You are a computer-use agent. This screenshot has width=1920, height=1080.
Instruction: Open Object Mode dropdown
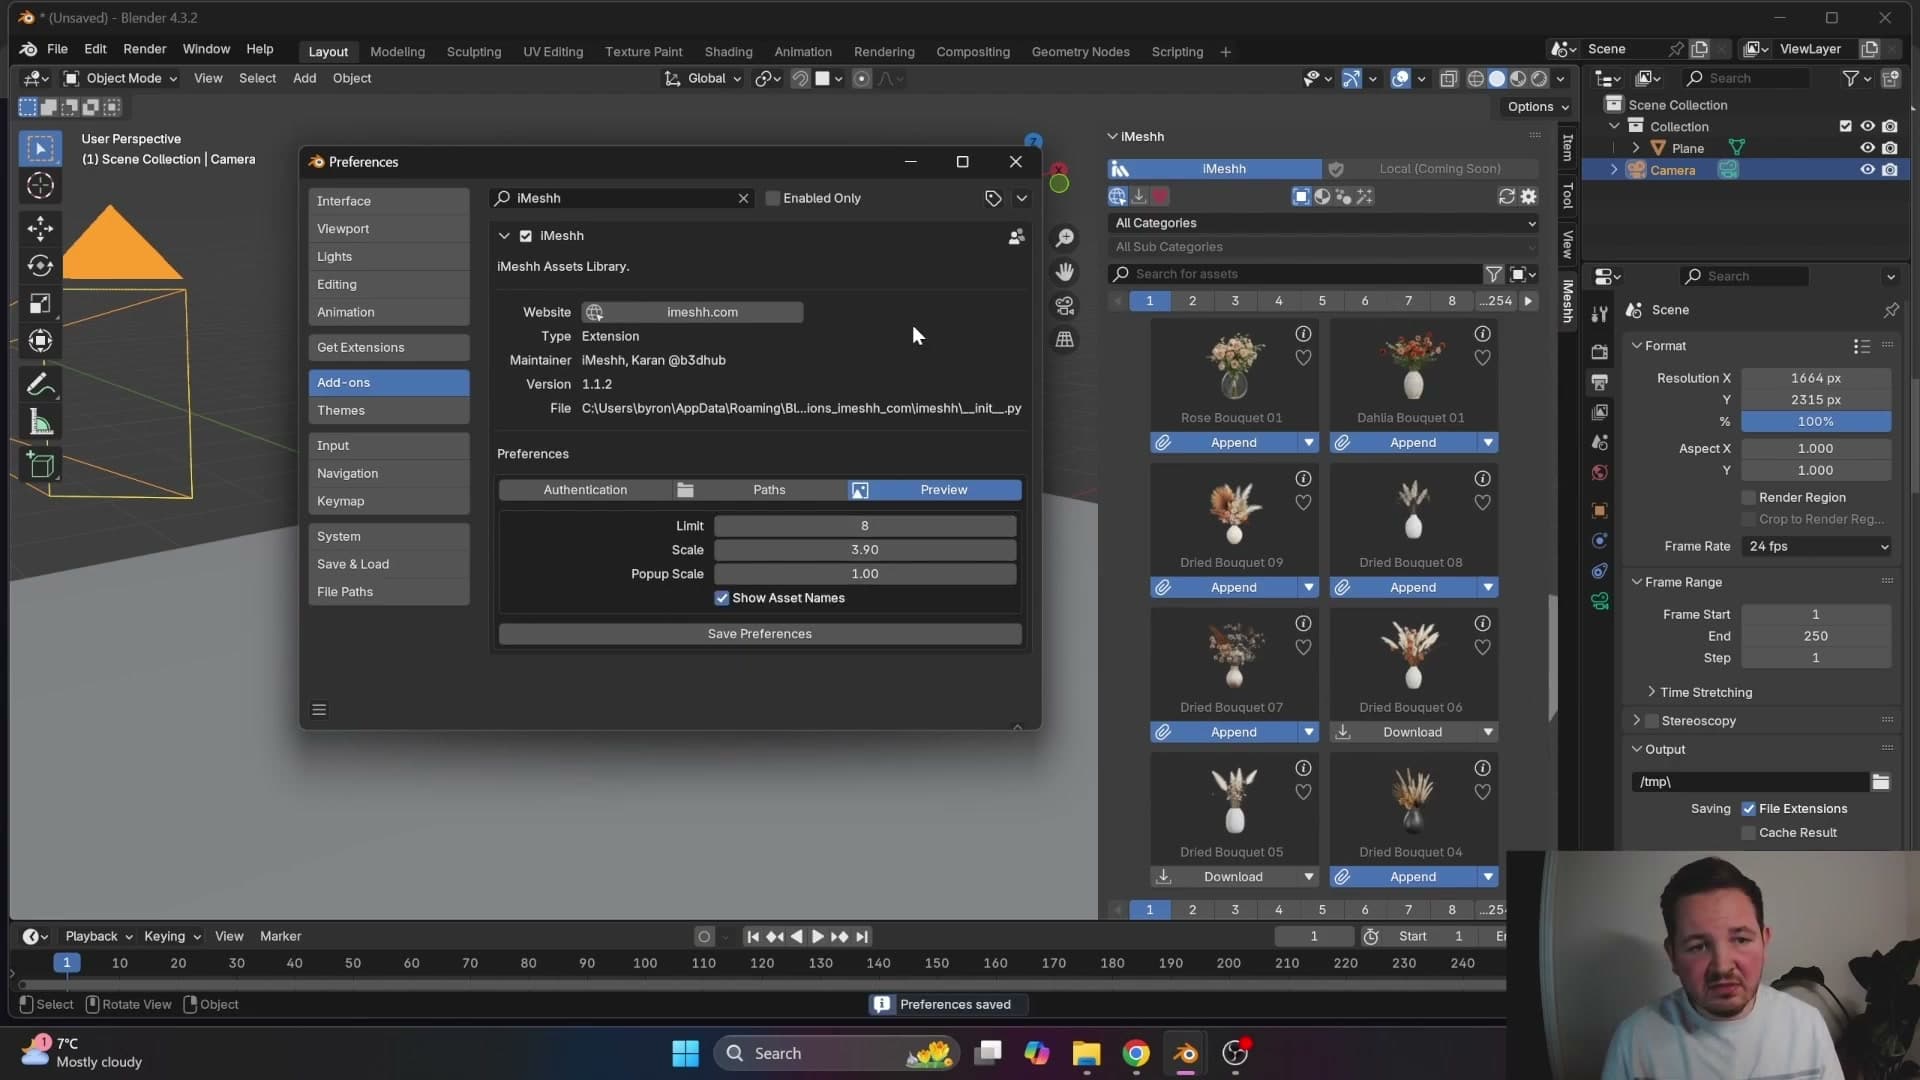point(121,78)
